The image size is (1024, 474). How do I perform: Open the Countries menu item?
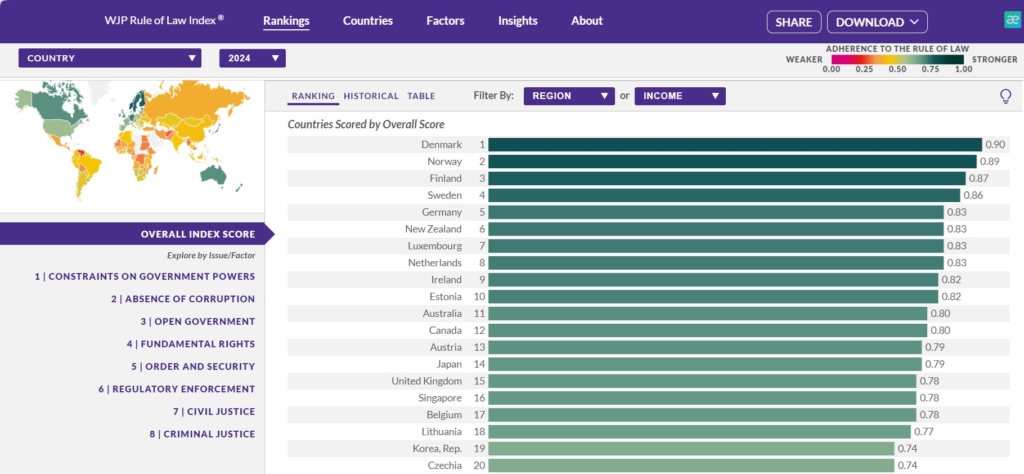[367, 21]
